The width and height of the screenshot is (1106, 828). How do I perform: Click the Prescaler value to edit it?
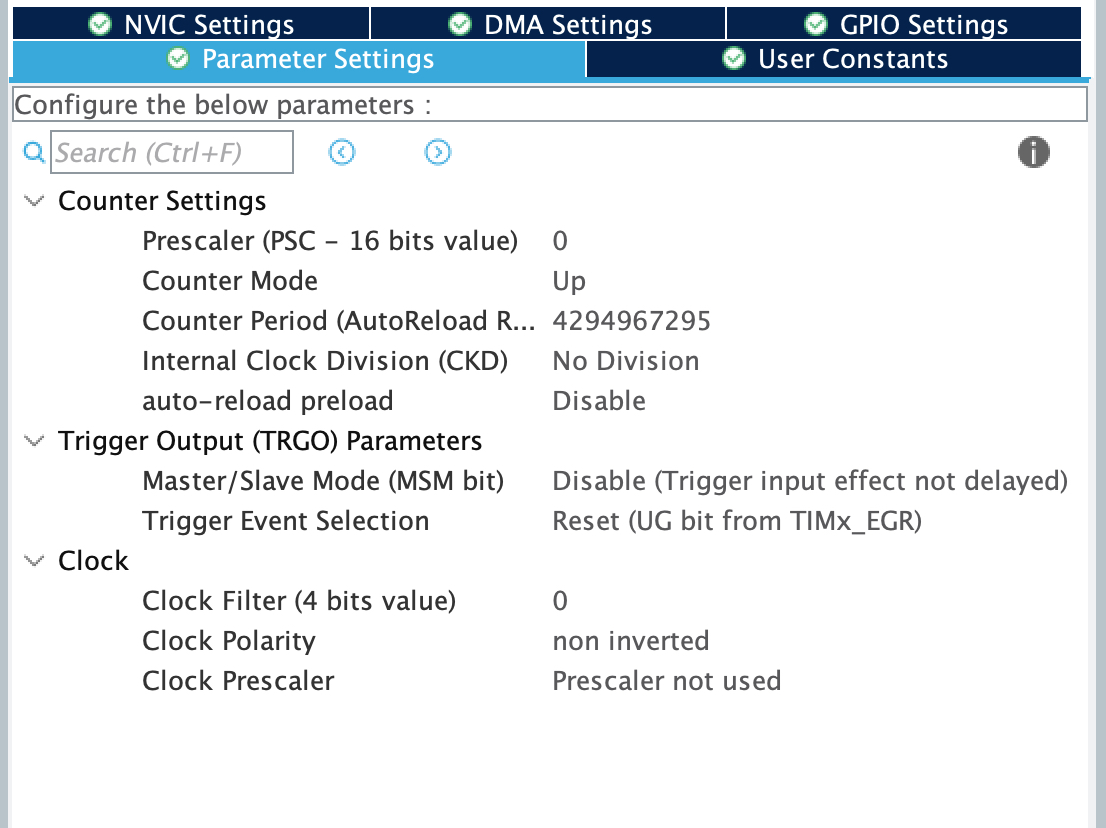point(560,240)
